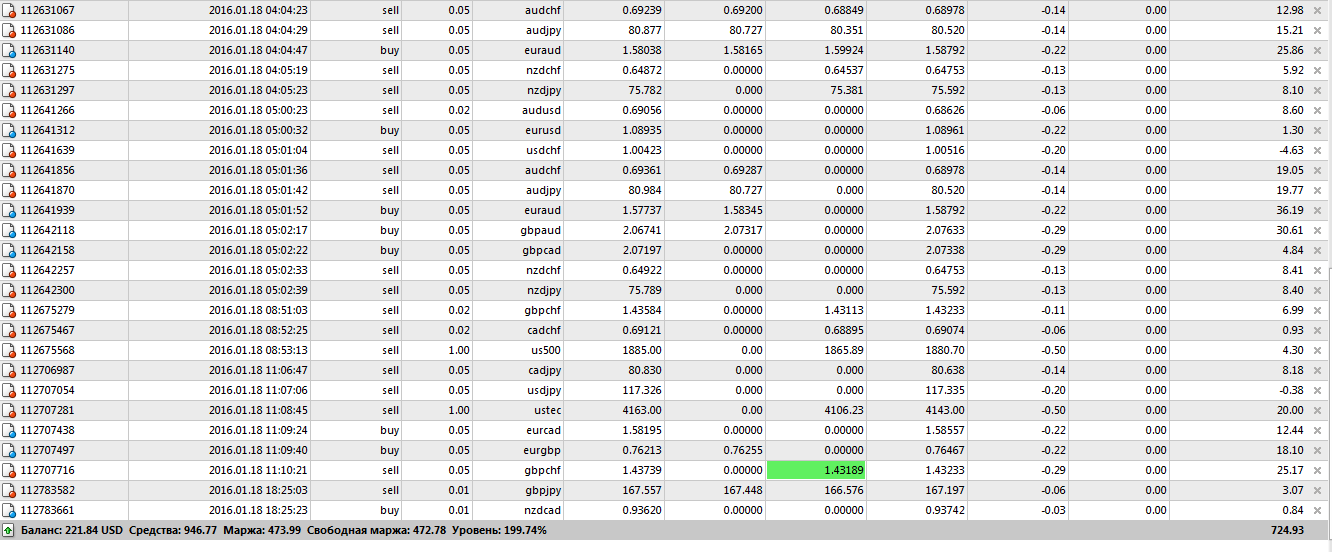Click lot size 1.00 in the ustec row
Screen dimensions: 1332x552
[459, 410]
